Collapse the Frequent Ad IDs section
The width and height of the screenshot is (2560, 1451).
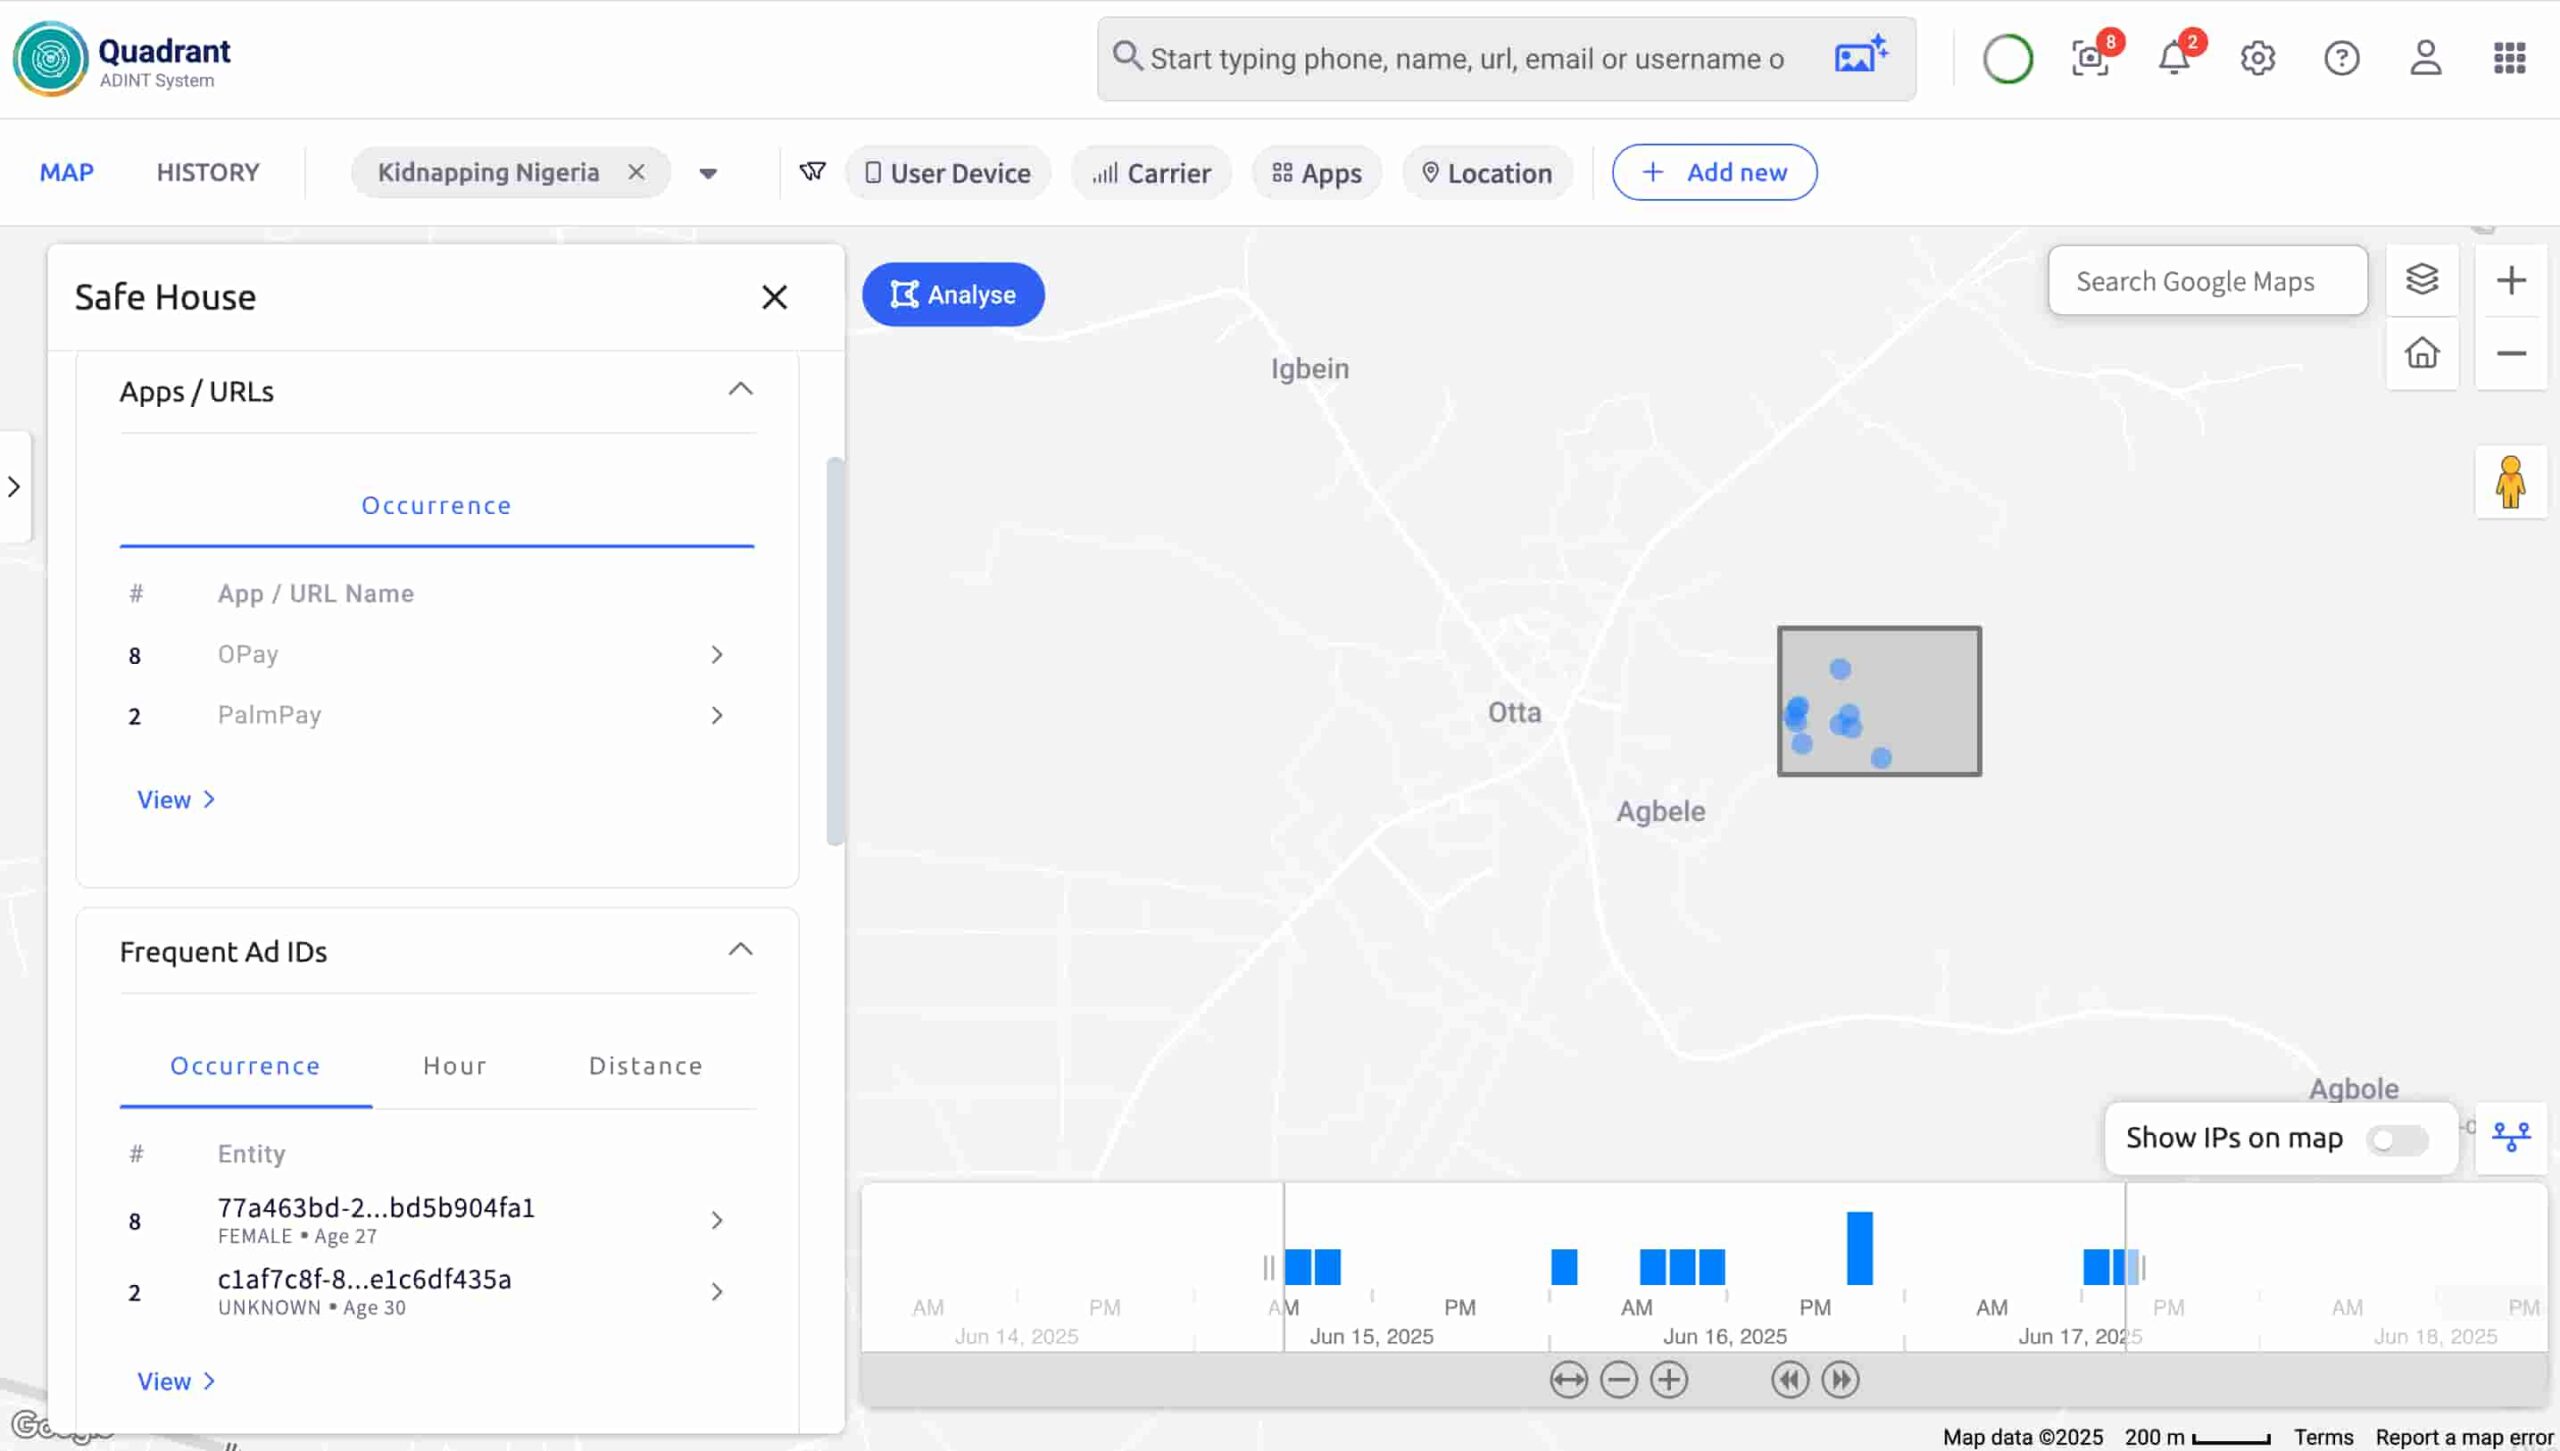click(740, 950)
